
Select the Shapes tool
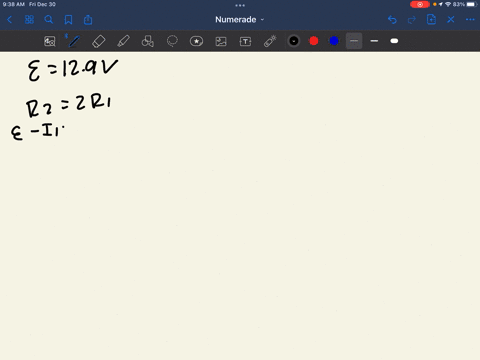point(148,41)
